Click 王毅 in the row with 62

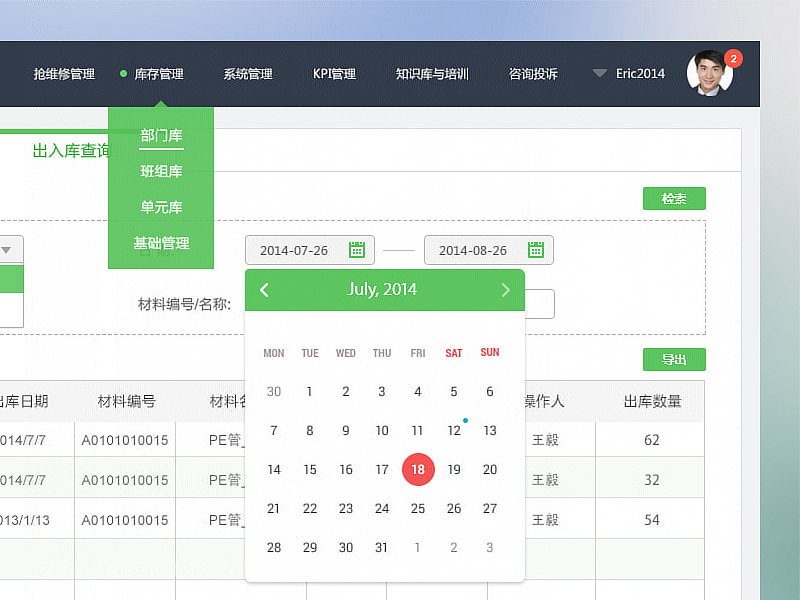click(545, 440)
